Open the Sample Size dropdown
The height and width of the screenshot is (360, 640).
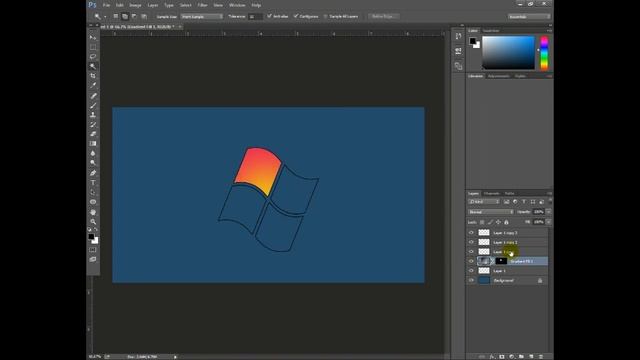point(202,16)
